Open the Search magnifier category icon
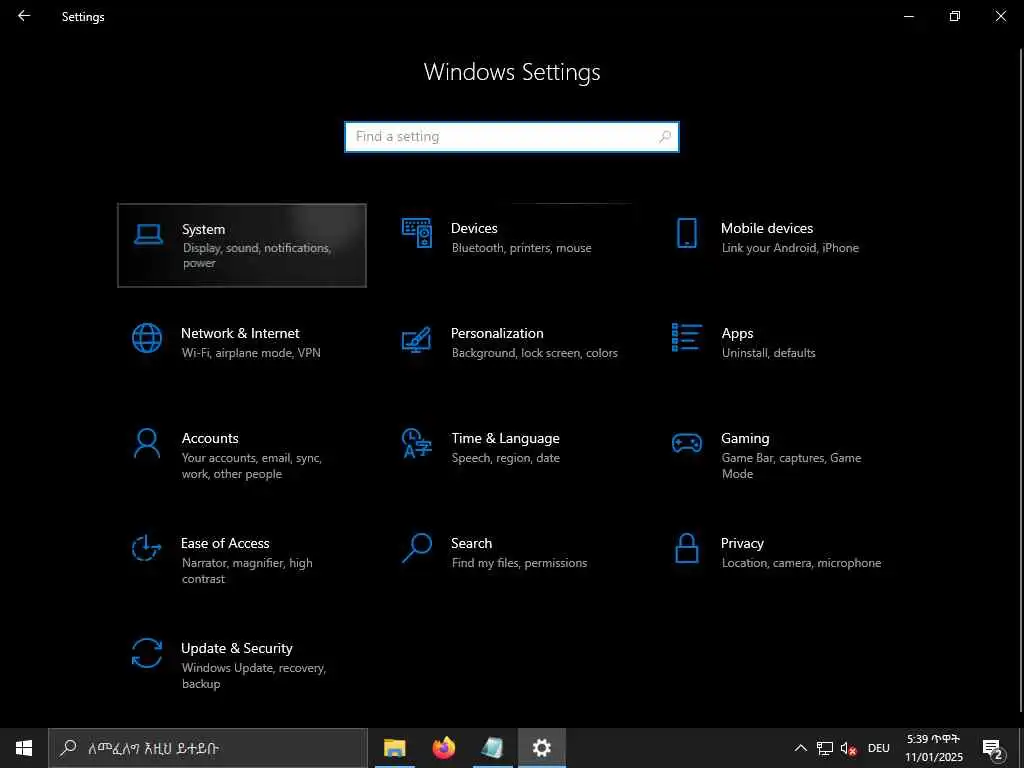The height and width of the screenshot is (768, 1024). coord(417,549)
